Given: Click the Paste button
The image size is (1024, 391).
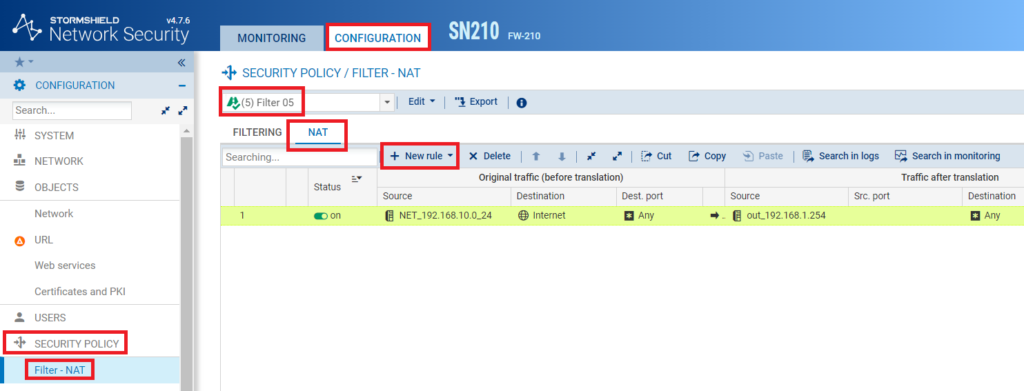Looking at the screenshot, I should click(763, 156).
